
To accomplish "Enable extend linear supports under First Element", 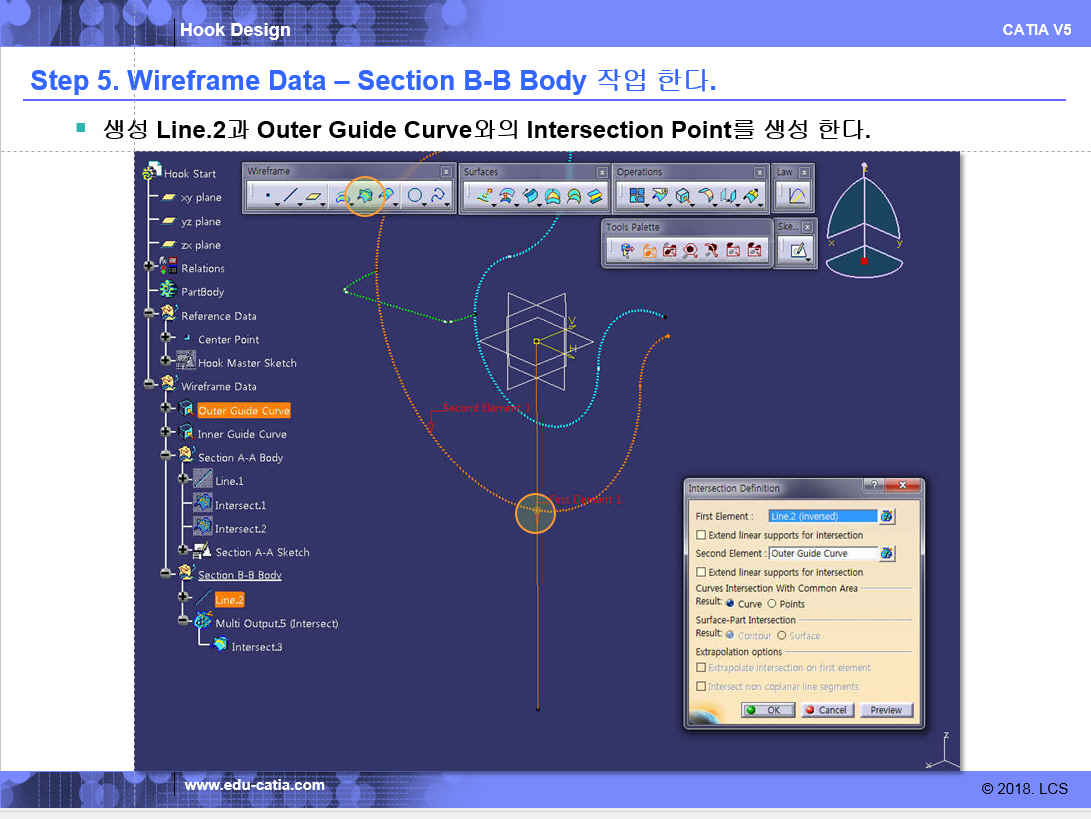I will pos(700,535).
